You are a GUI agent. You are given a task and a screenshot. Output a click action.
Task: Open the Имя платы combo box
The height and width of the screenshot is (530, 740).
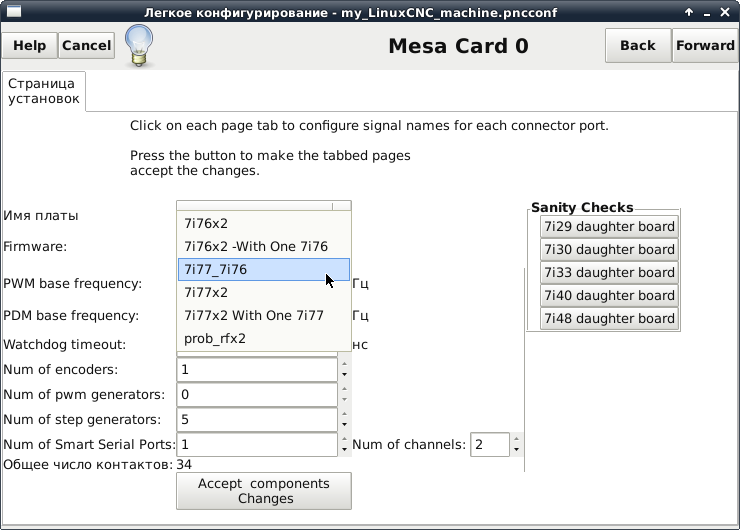264,206
